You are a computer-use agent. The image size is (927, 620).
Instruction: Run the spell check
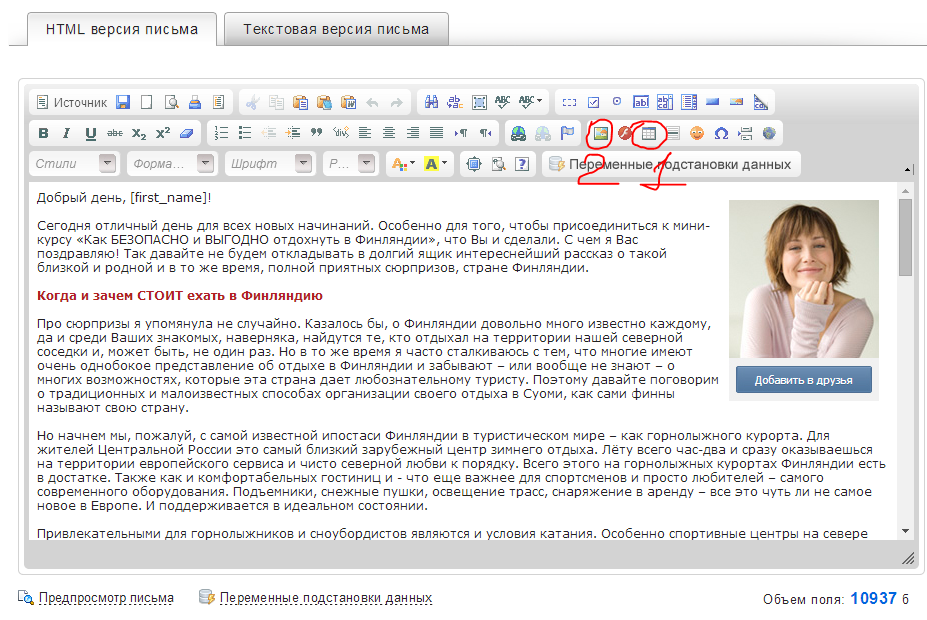[503, 102]
